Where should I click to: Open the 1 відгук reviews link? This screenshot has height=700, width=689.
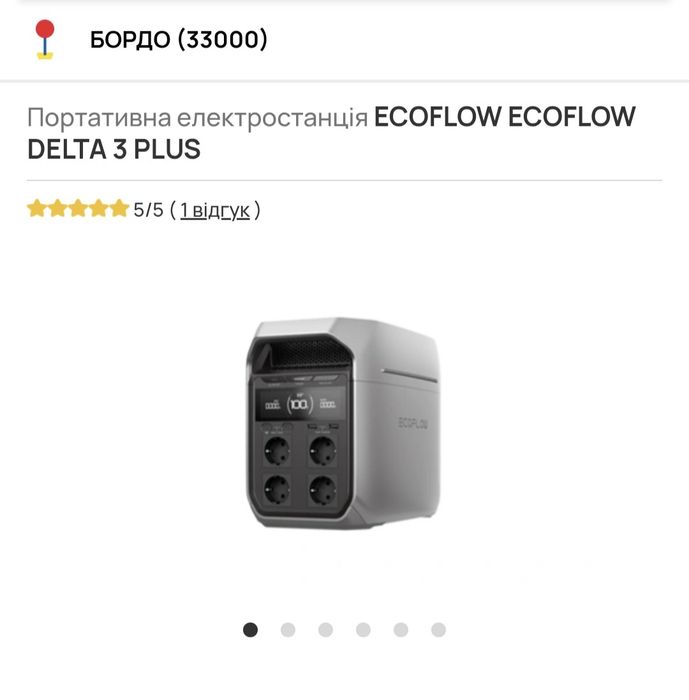click(x=214, y=210)
